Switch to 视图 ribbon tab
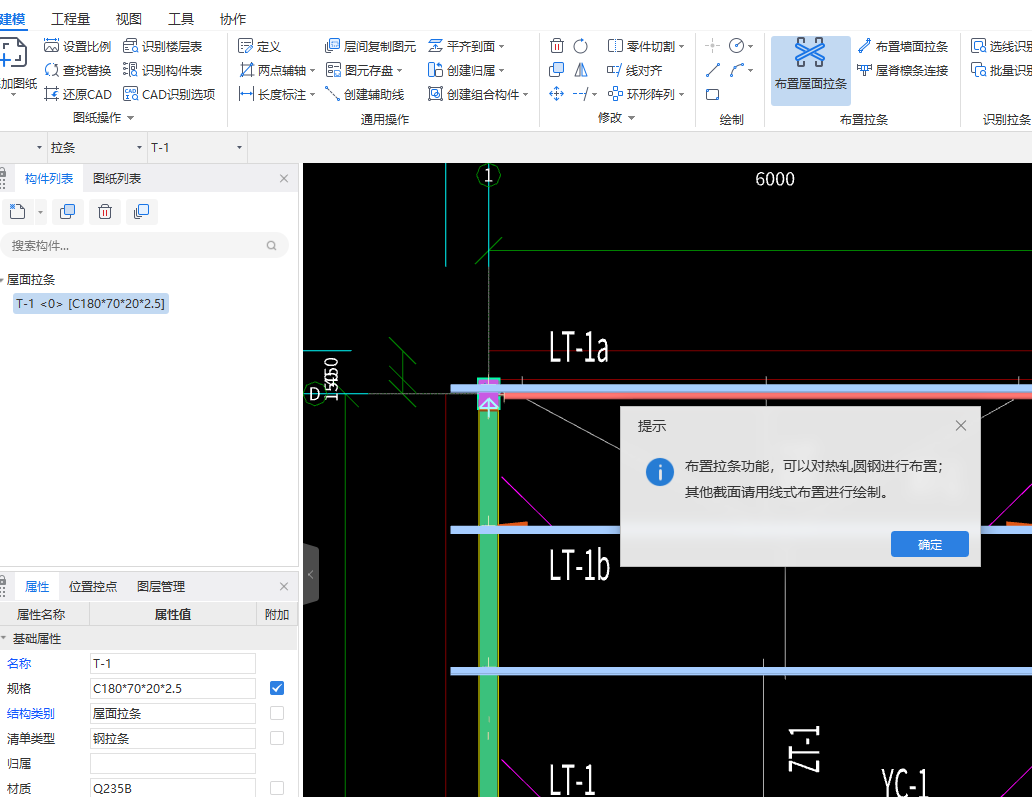 pyautogui.click(x=129, y=19)
